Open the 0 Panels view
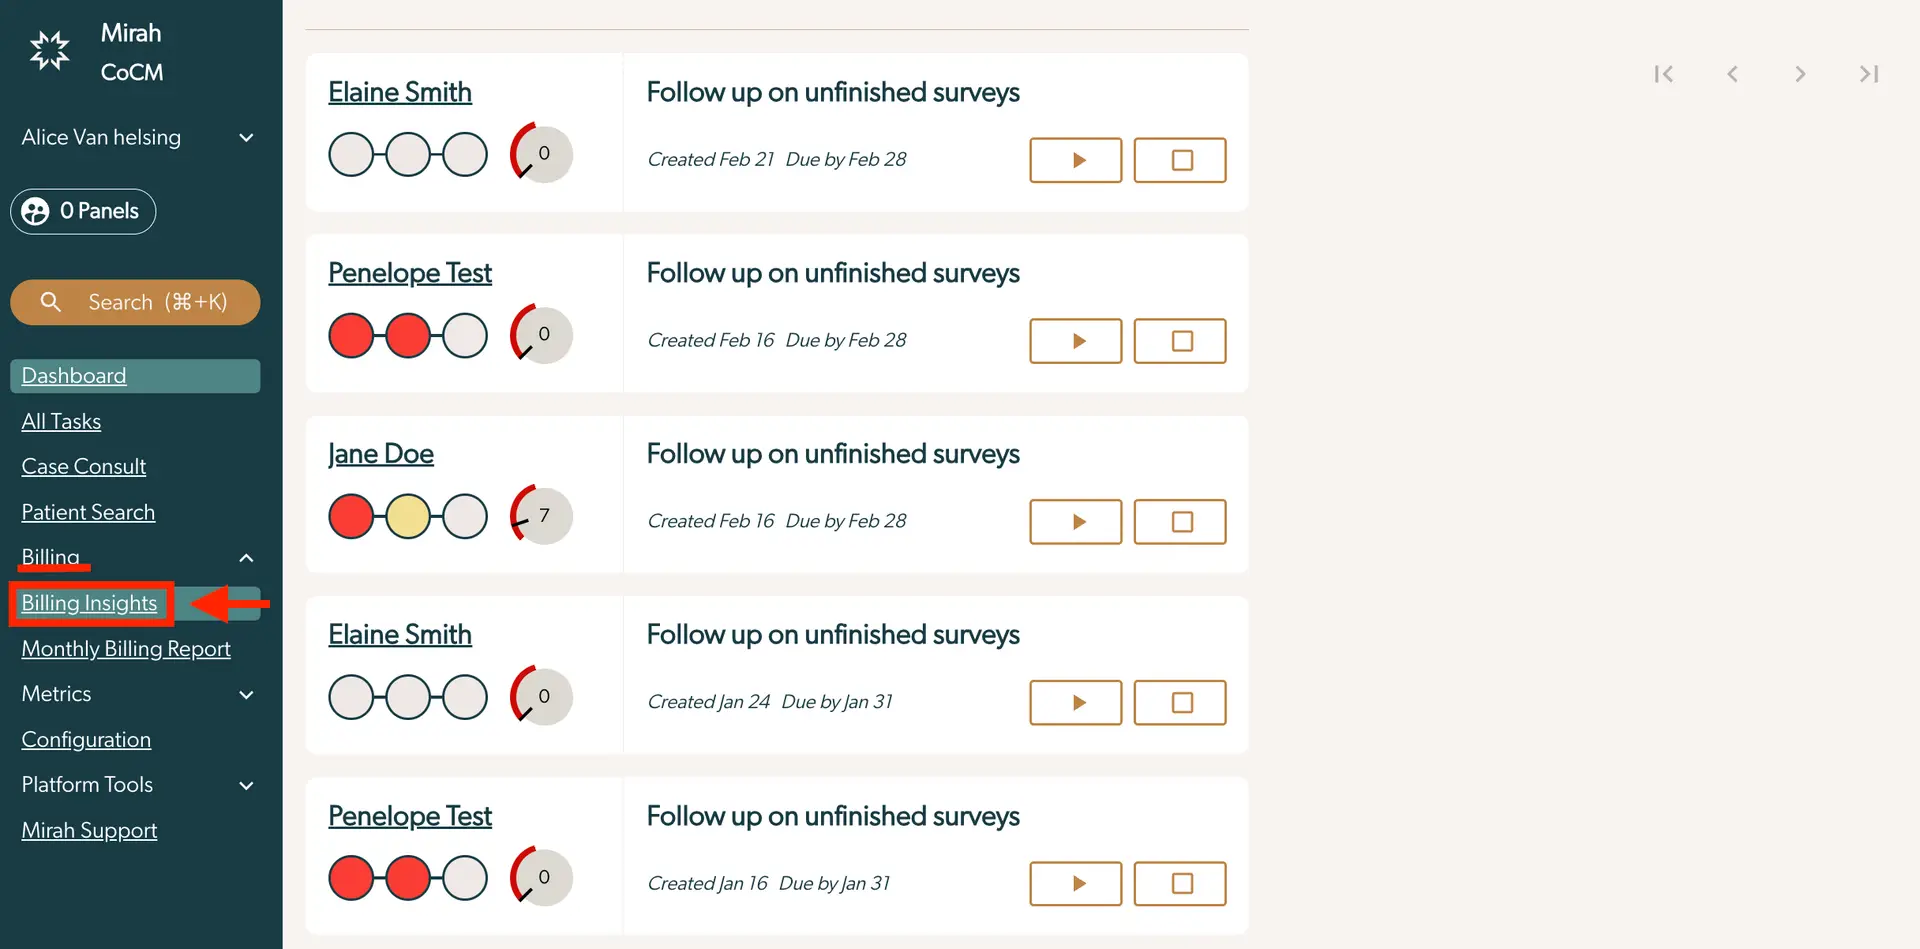Screen dimensions: 1920x949 [83, 211]
